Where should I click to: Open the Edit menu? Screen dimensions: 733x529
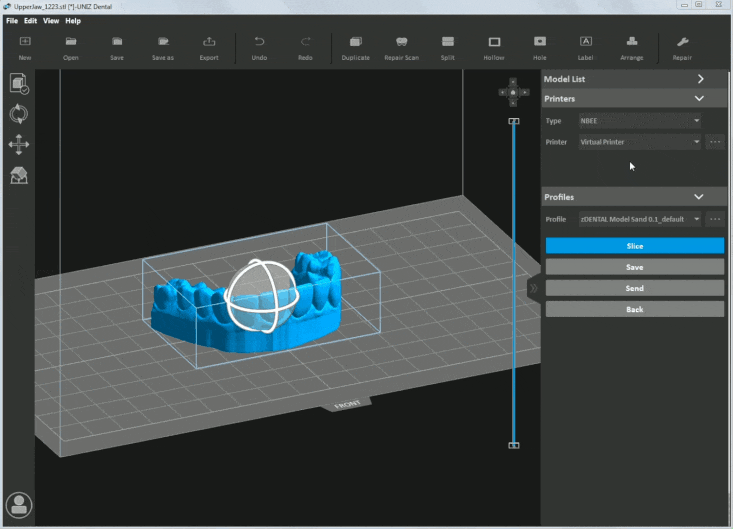point(31,21)
